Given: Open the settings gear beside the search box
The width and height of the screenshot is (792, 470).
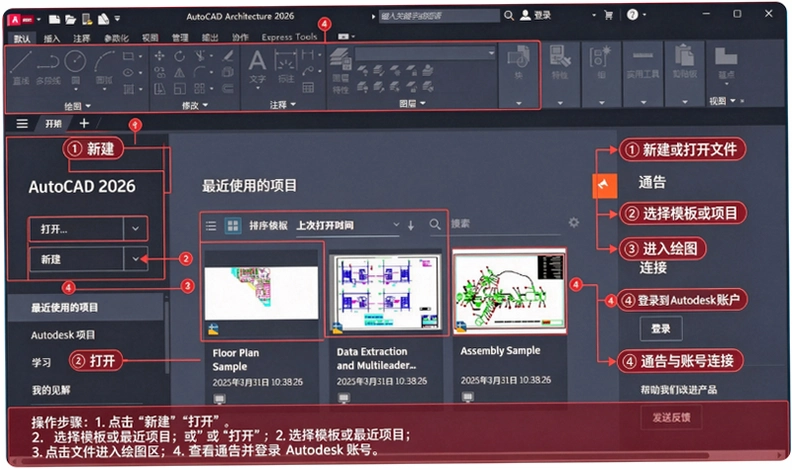Looking at the screenshot, I should tap(574, 223).
